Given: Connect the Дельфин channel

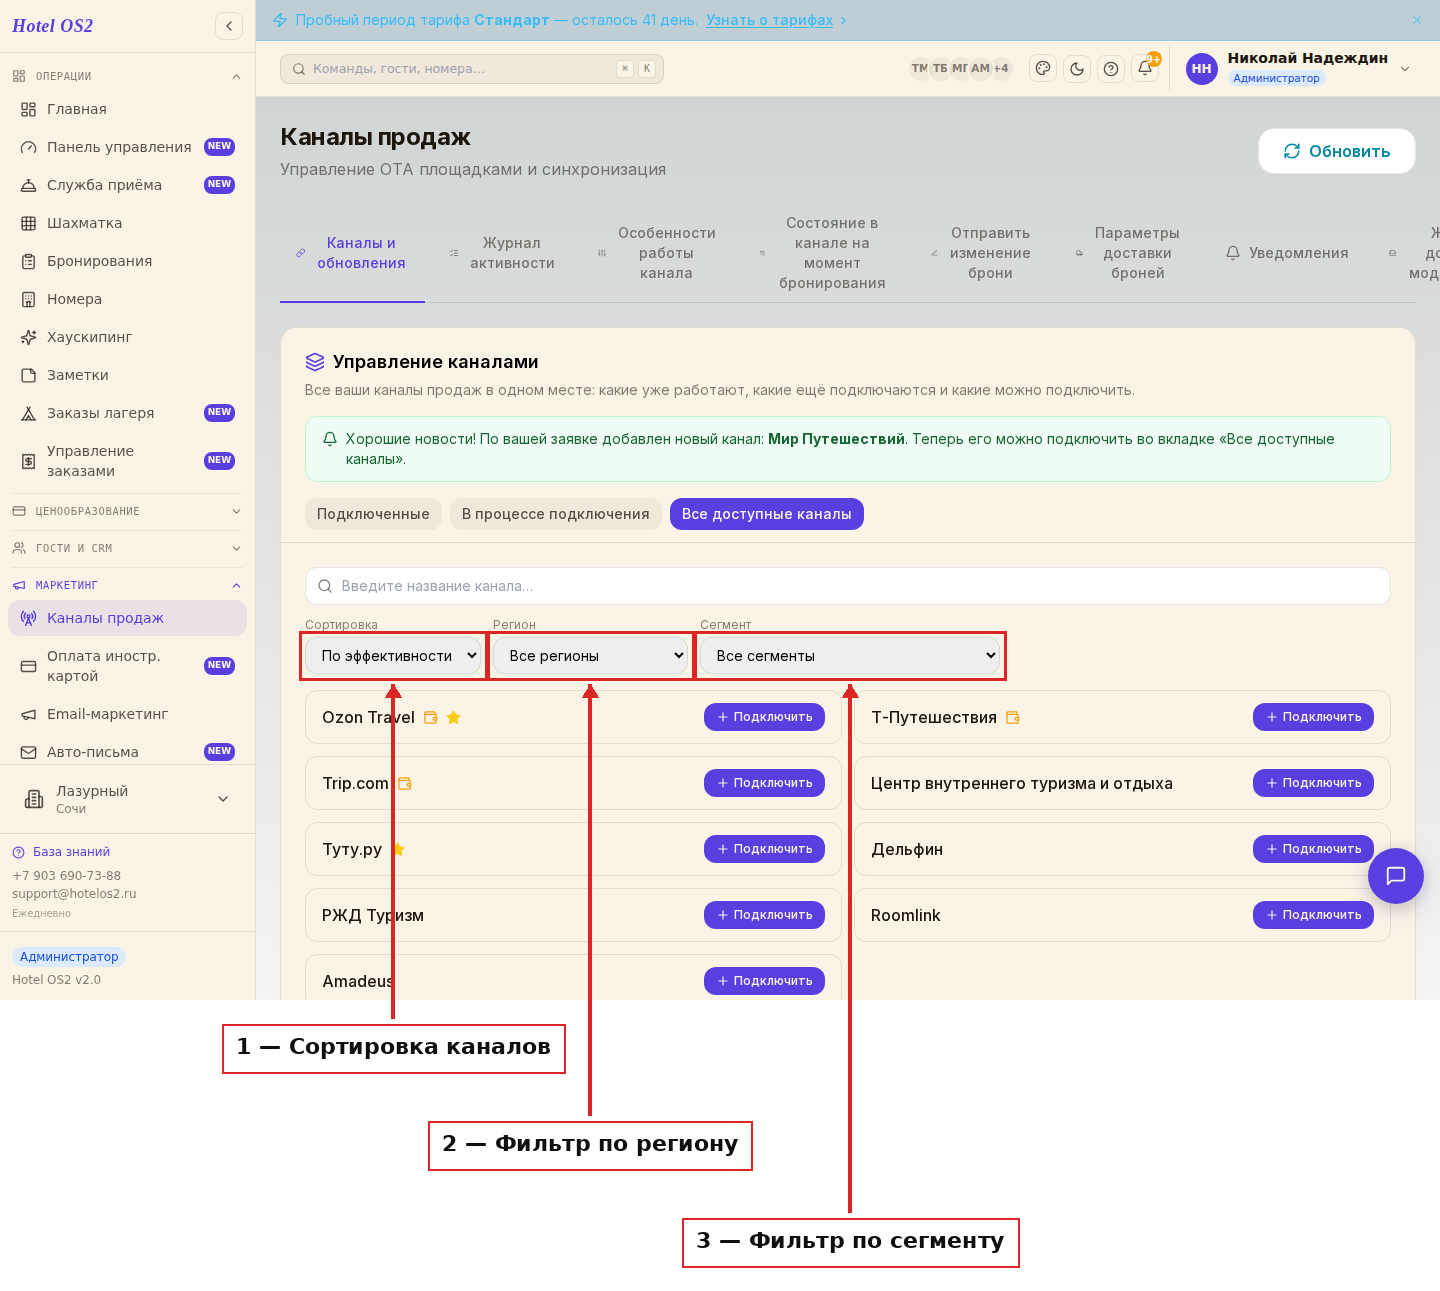Looking at the screenshot, I should pos(1313,849).
